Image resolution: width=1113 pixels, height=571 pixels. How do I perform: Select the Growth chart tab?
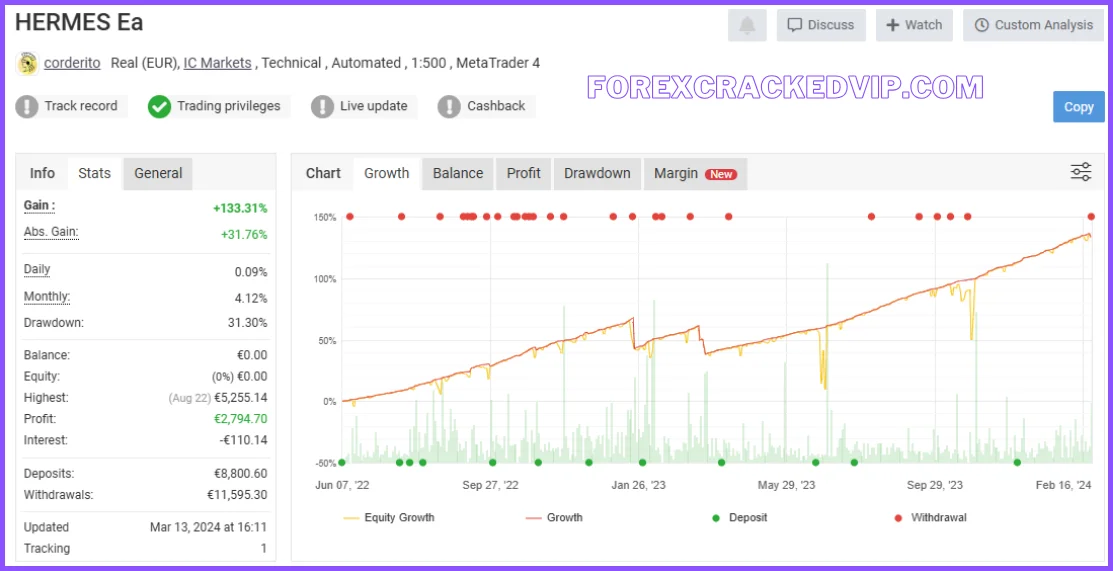coord(387,173)
